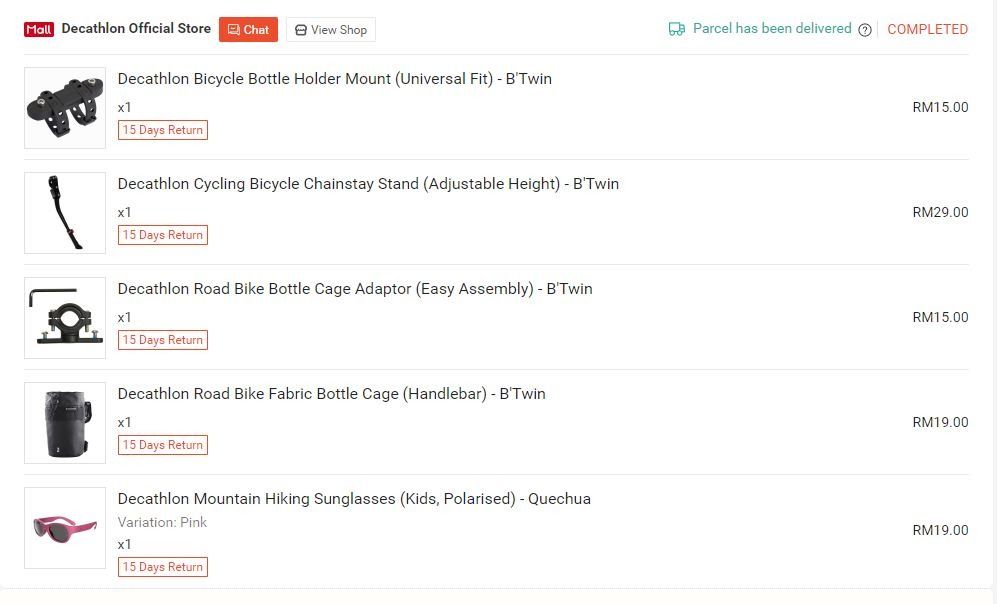Click Mountain Hiking Sunglasses product title
The image size is (997, 604).
click(354, 499)
